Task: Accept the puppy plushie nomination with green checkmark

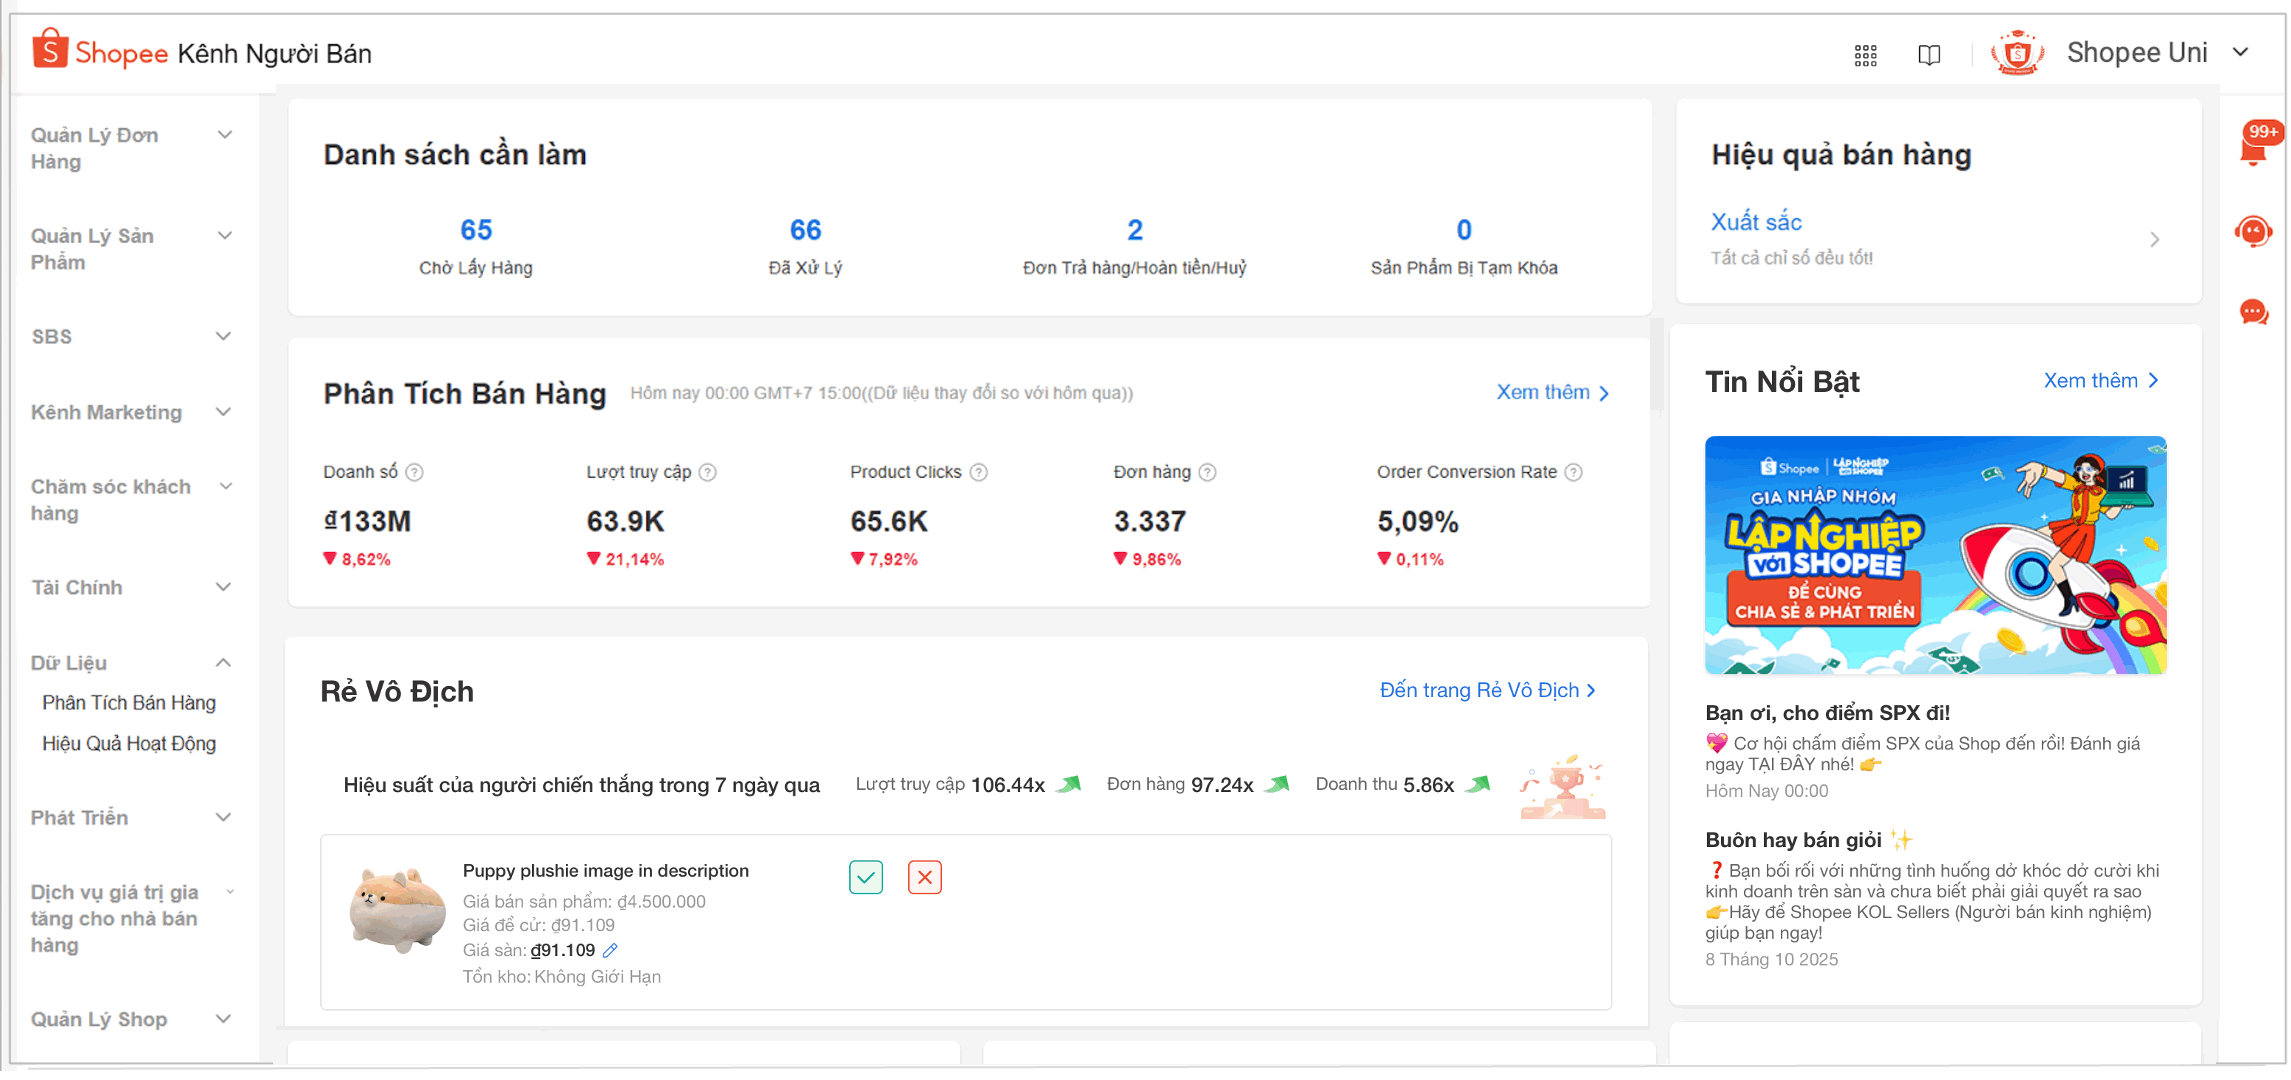Action: (x=866, y=878)
